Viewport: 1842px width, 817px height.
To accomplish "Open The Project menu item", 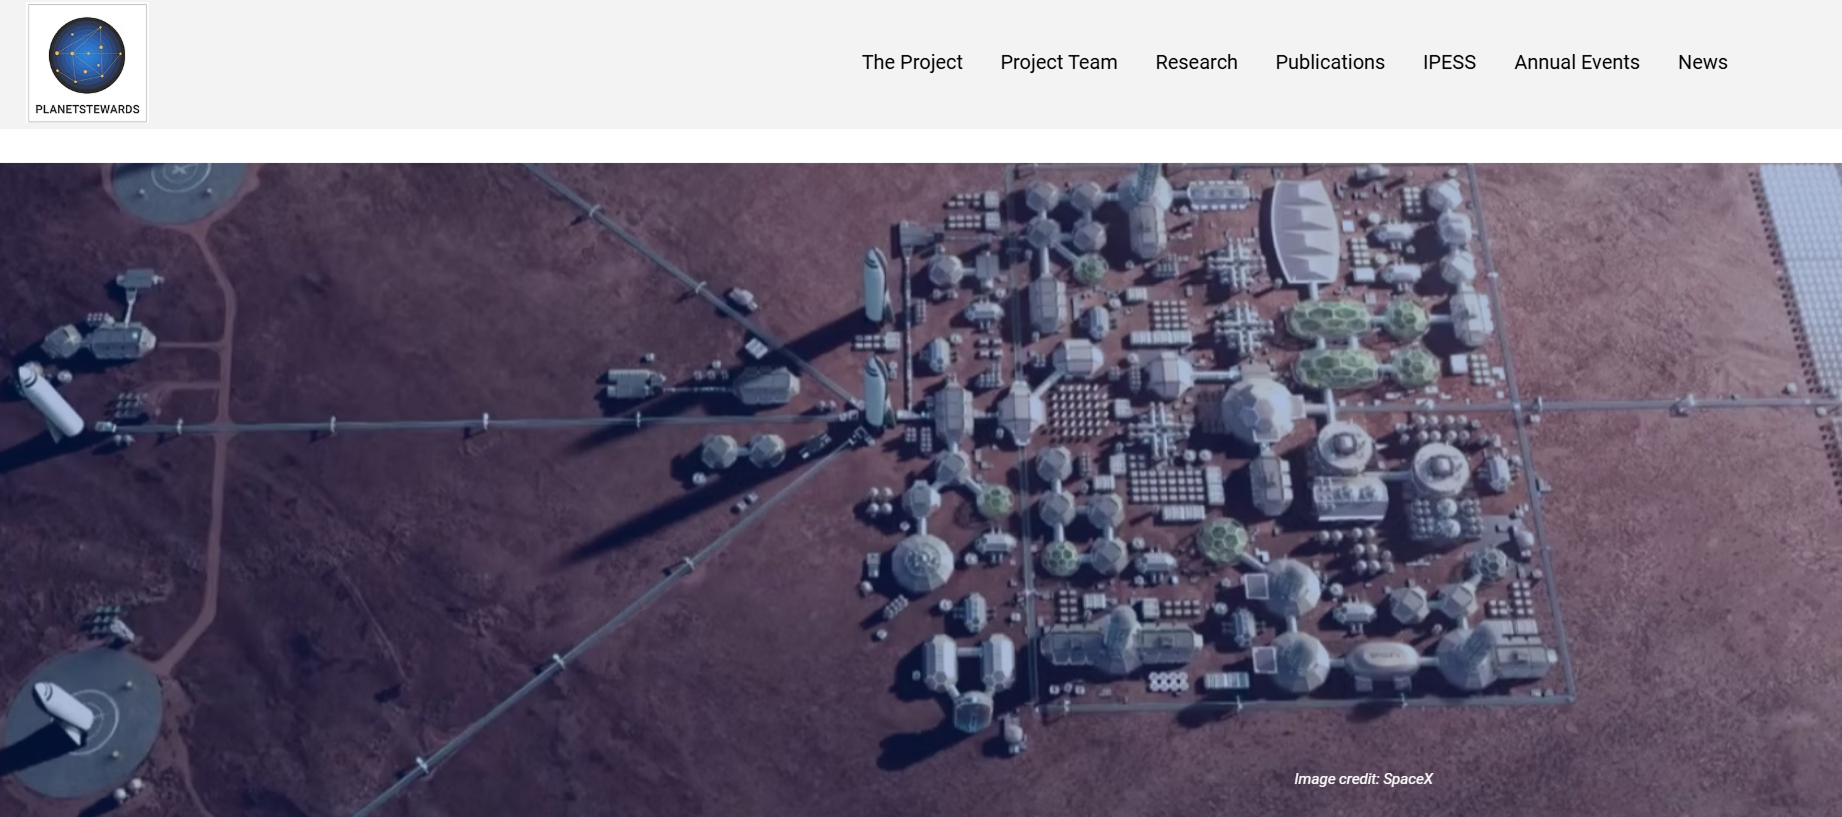I will (912, 62).
